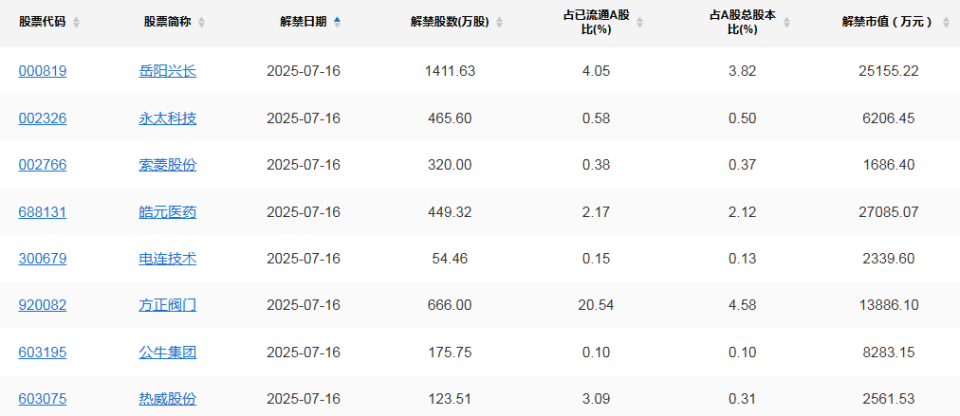Select the 3.82 total share ratio
960x416 pixels.
[x=742, y=72]
